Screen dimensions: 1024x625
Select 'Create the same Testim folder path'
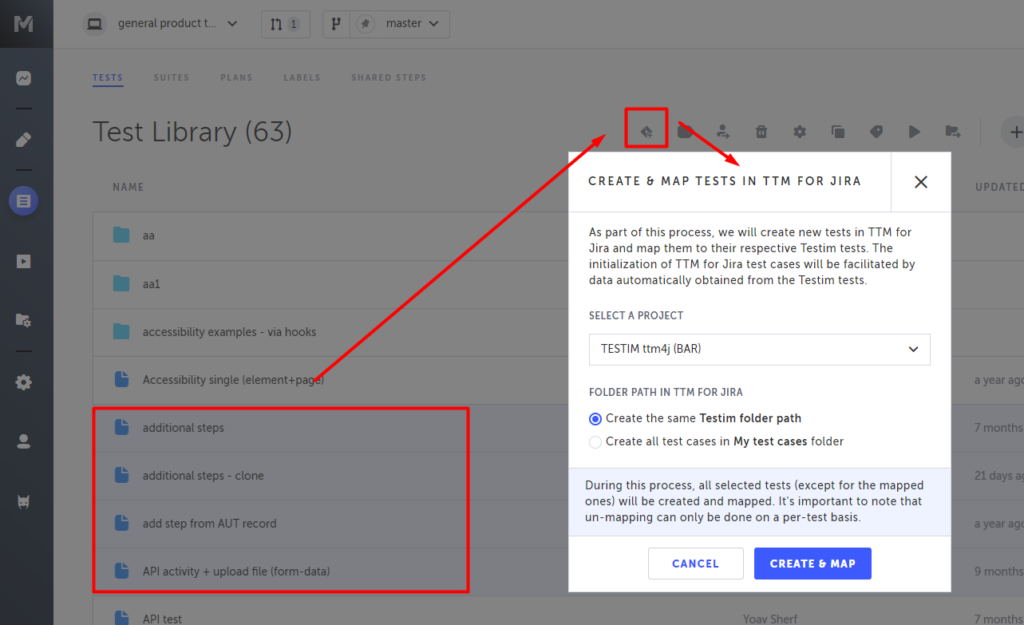pos(596,418)
